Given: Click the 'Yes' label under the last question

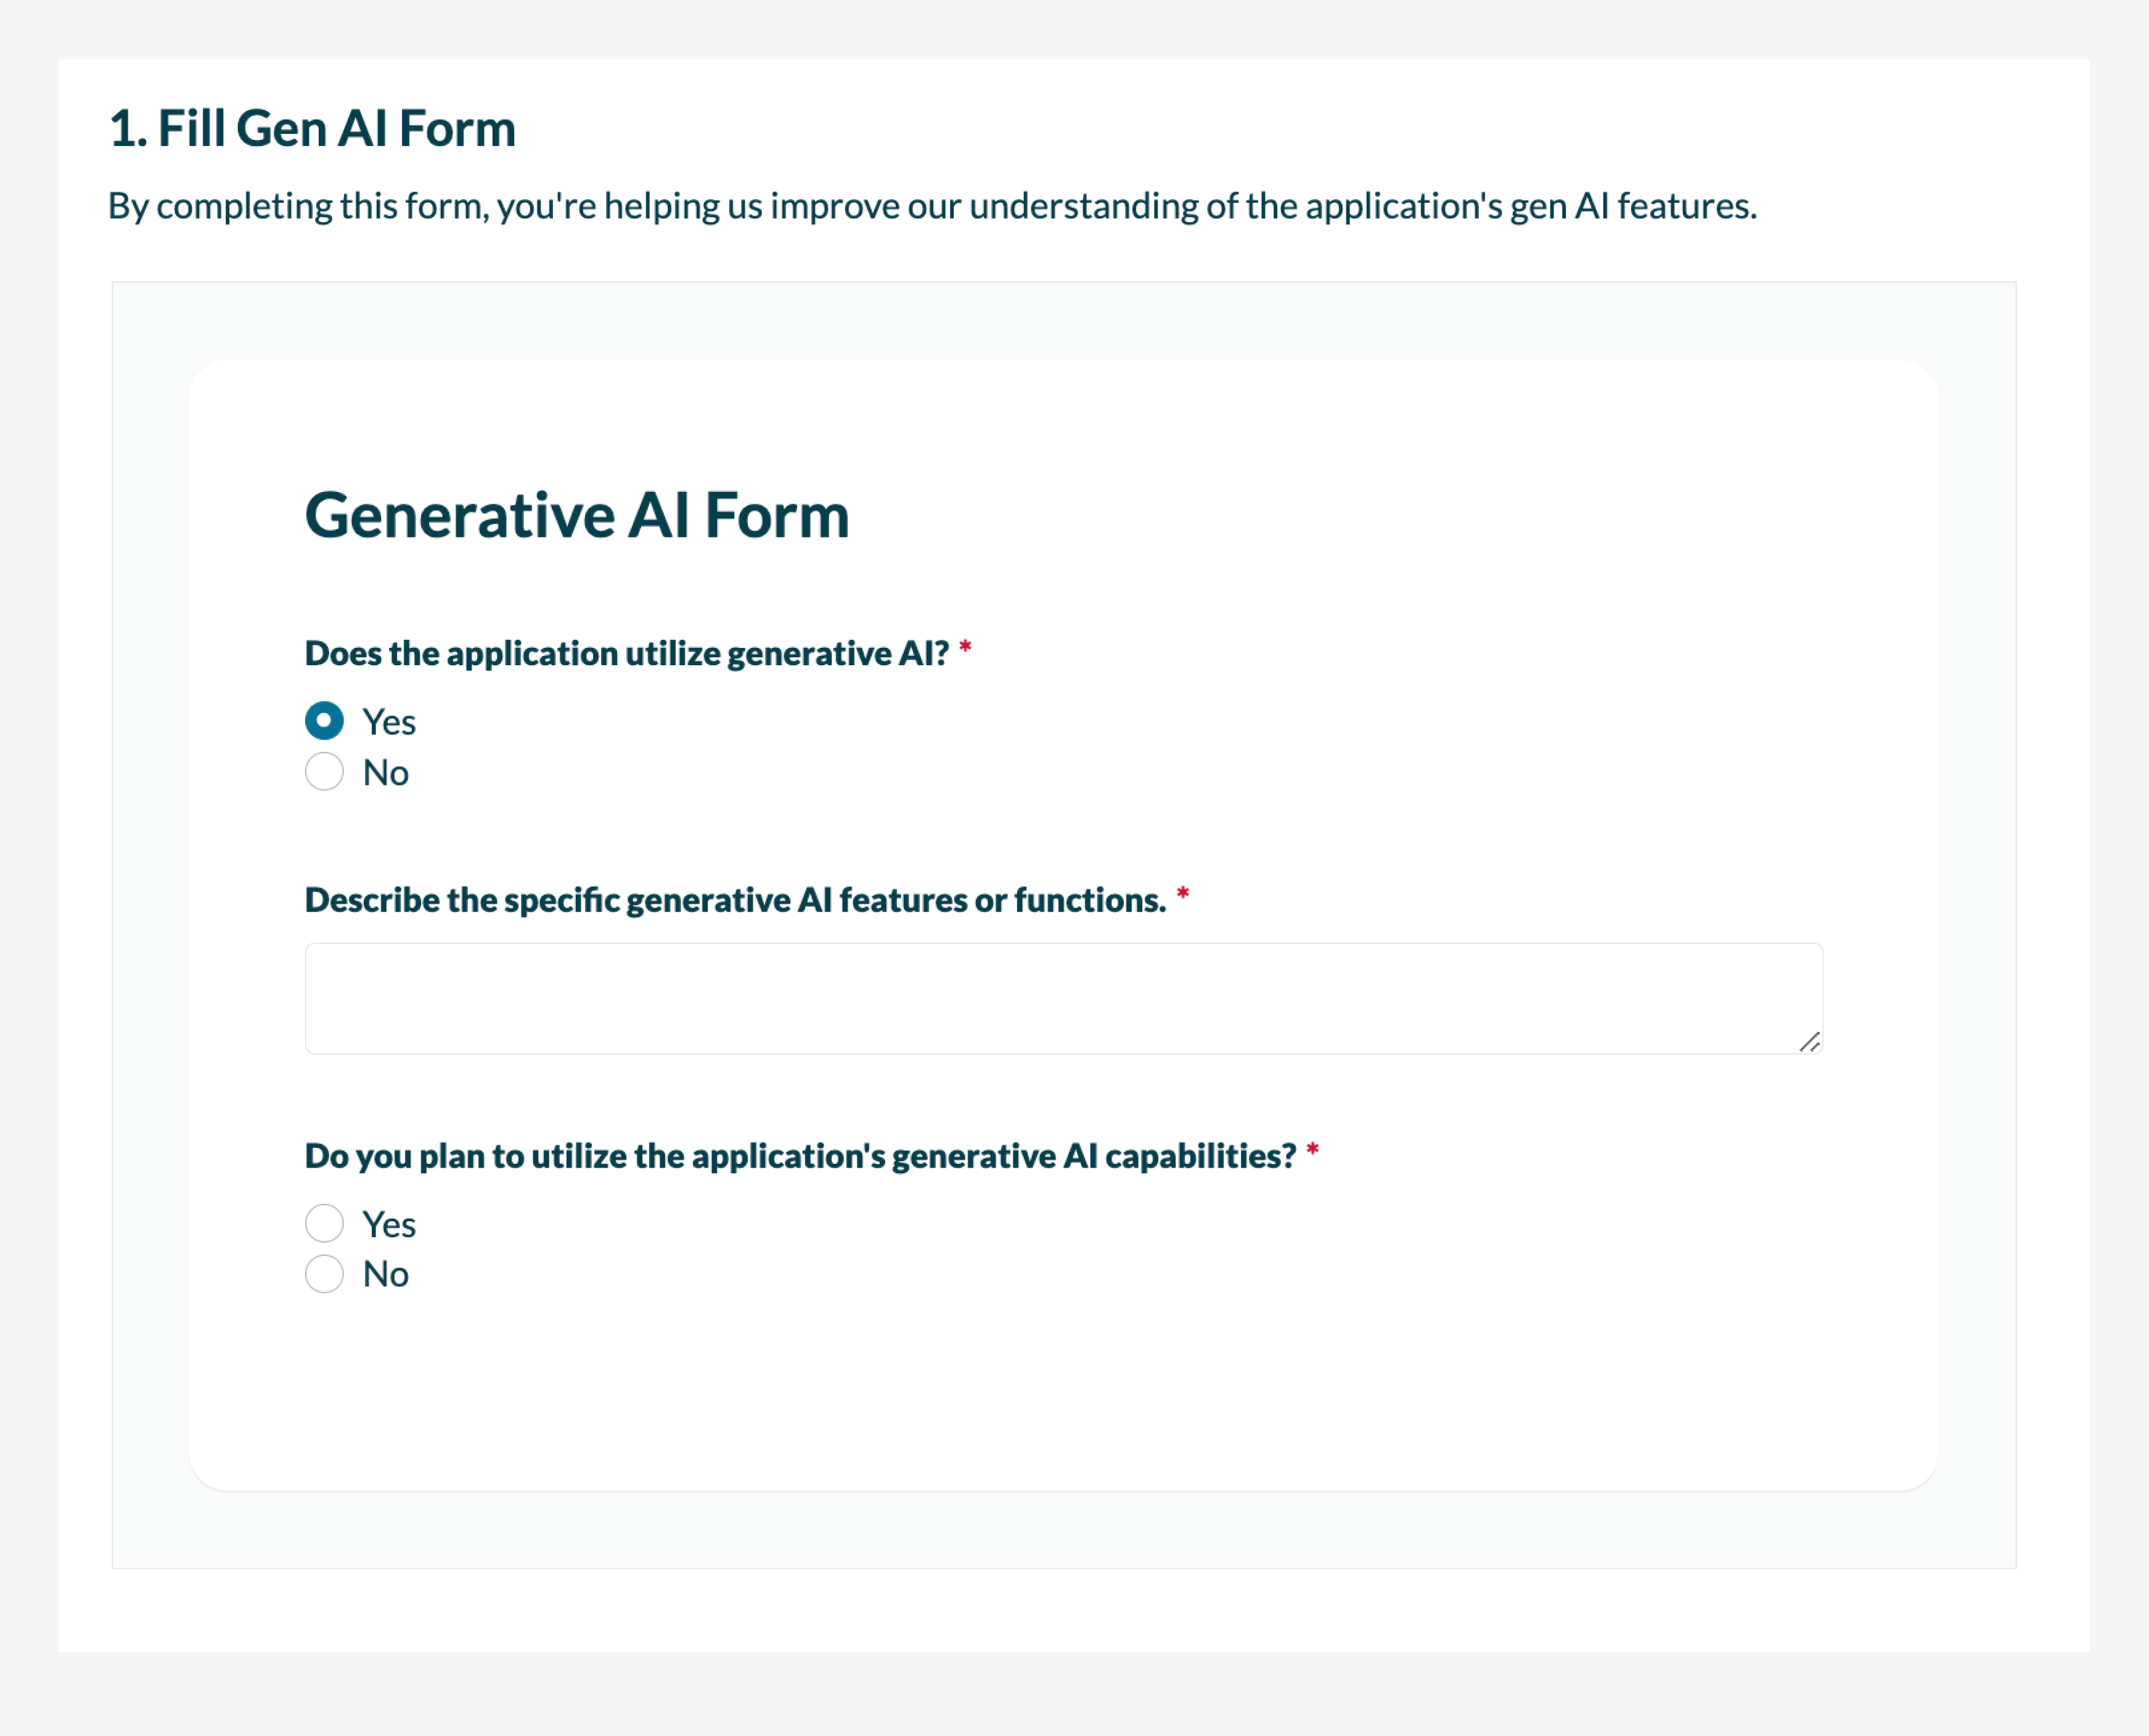Looking at the screenshot, I should pyautogui.click(x=389, y=1224).
